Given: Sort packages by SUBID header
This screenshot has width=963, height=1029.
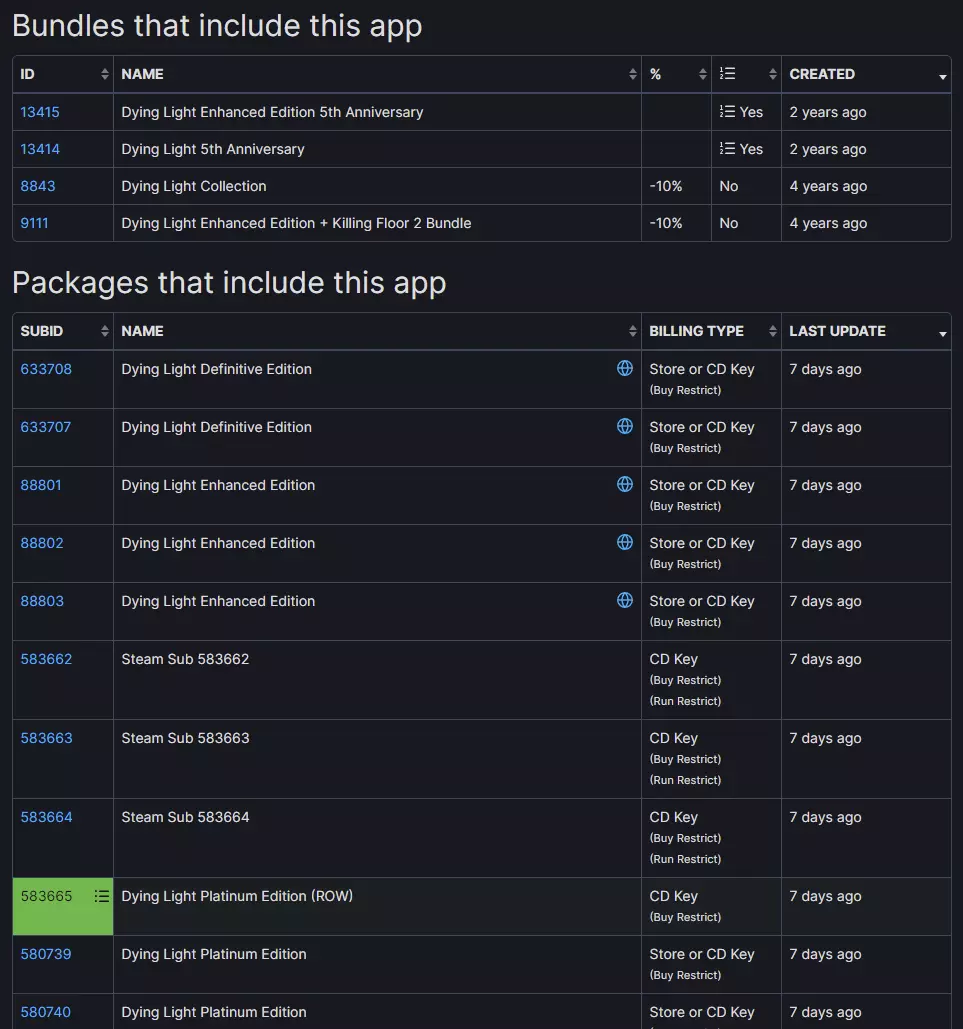Looking at the screenshot, I should (x=63, y=331).
